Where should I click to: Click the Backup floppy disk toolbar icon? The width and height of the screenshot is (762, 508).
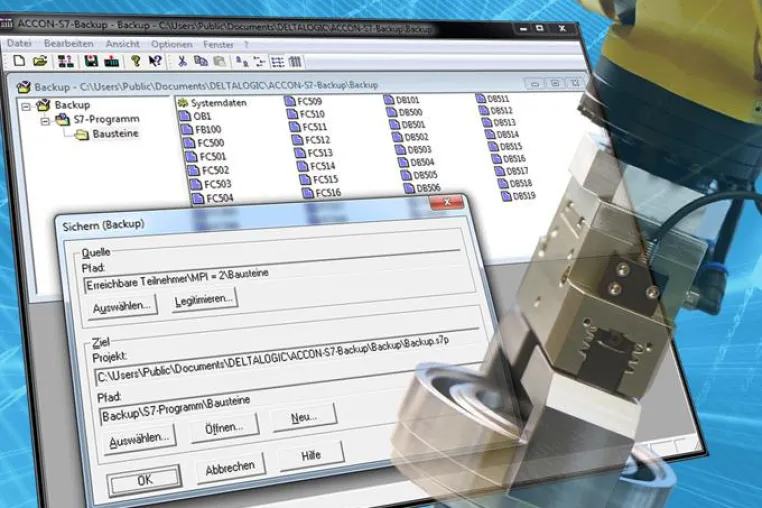[x=91, y=61]
